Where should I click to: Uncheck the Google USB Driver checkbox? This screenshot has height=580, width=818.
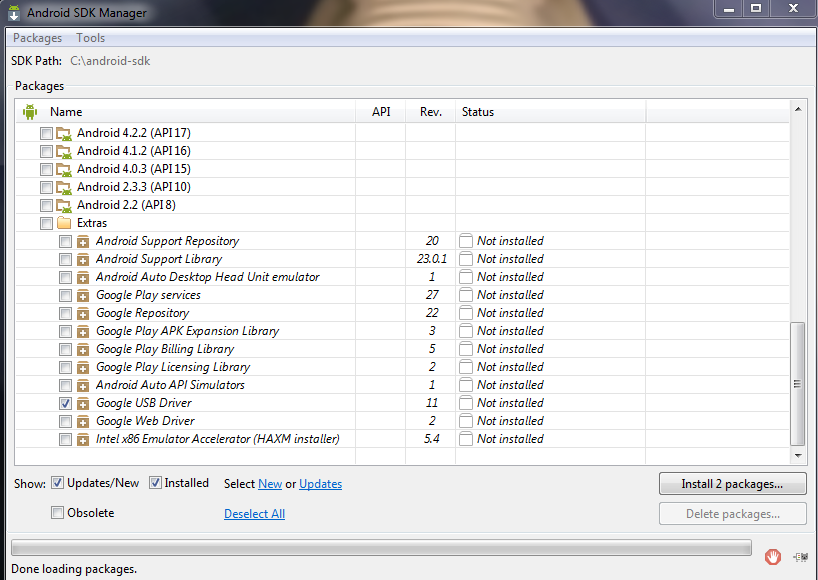click(65, 403)
